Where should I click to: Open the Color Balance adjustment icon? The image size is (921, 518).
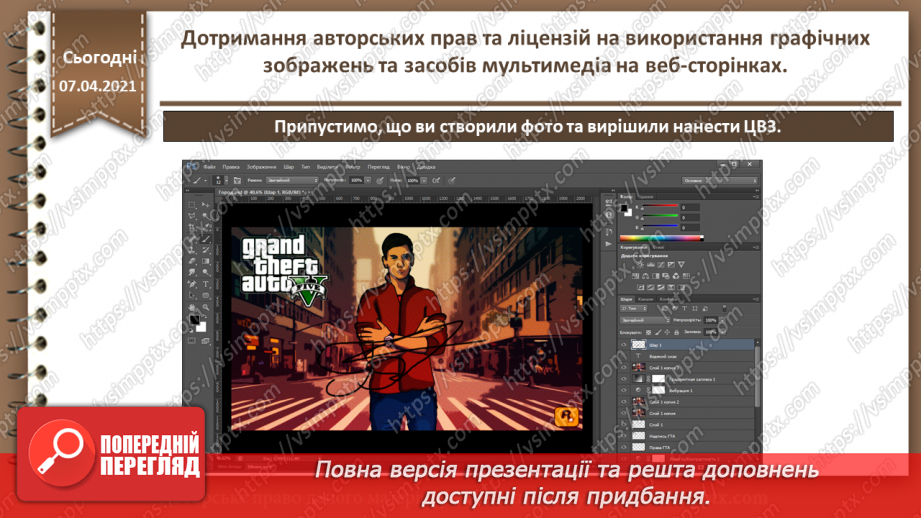(x=645, y=276)
